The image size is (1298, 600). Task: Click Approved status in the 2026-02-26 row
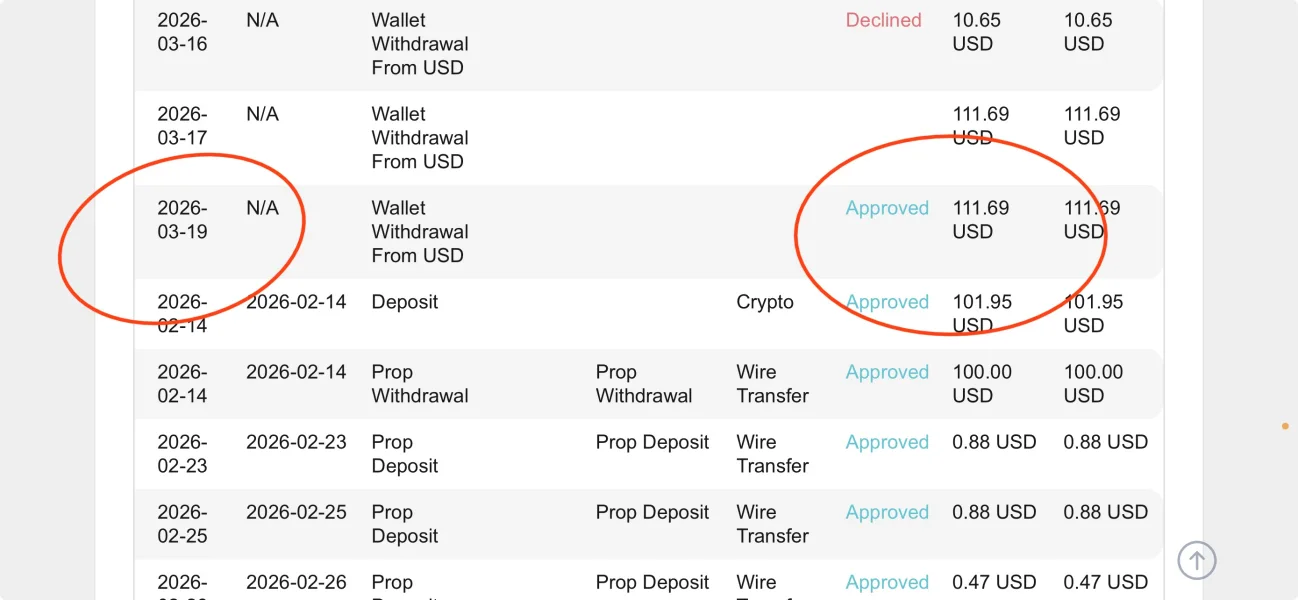click(x=887, y=582)
